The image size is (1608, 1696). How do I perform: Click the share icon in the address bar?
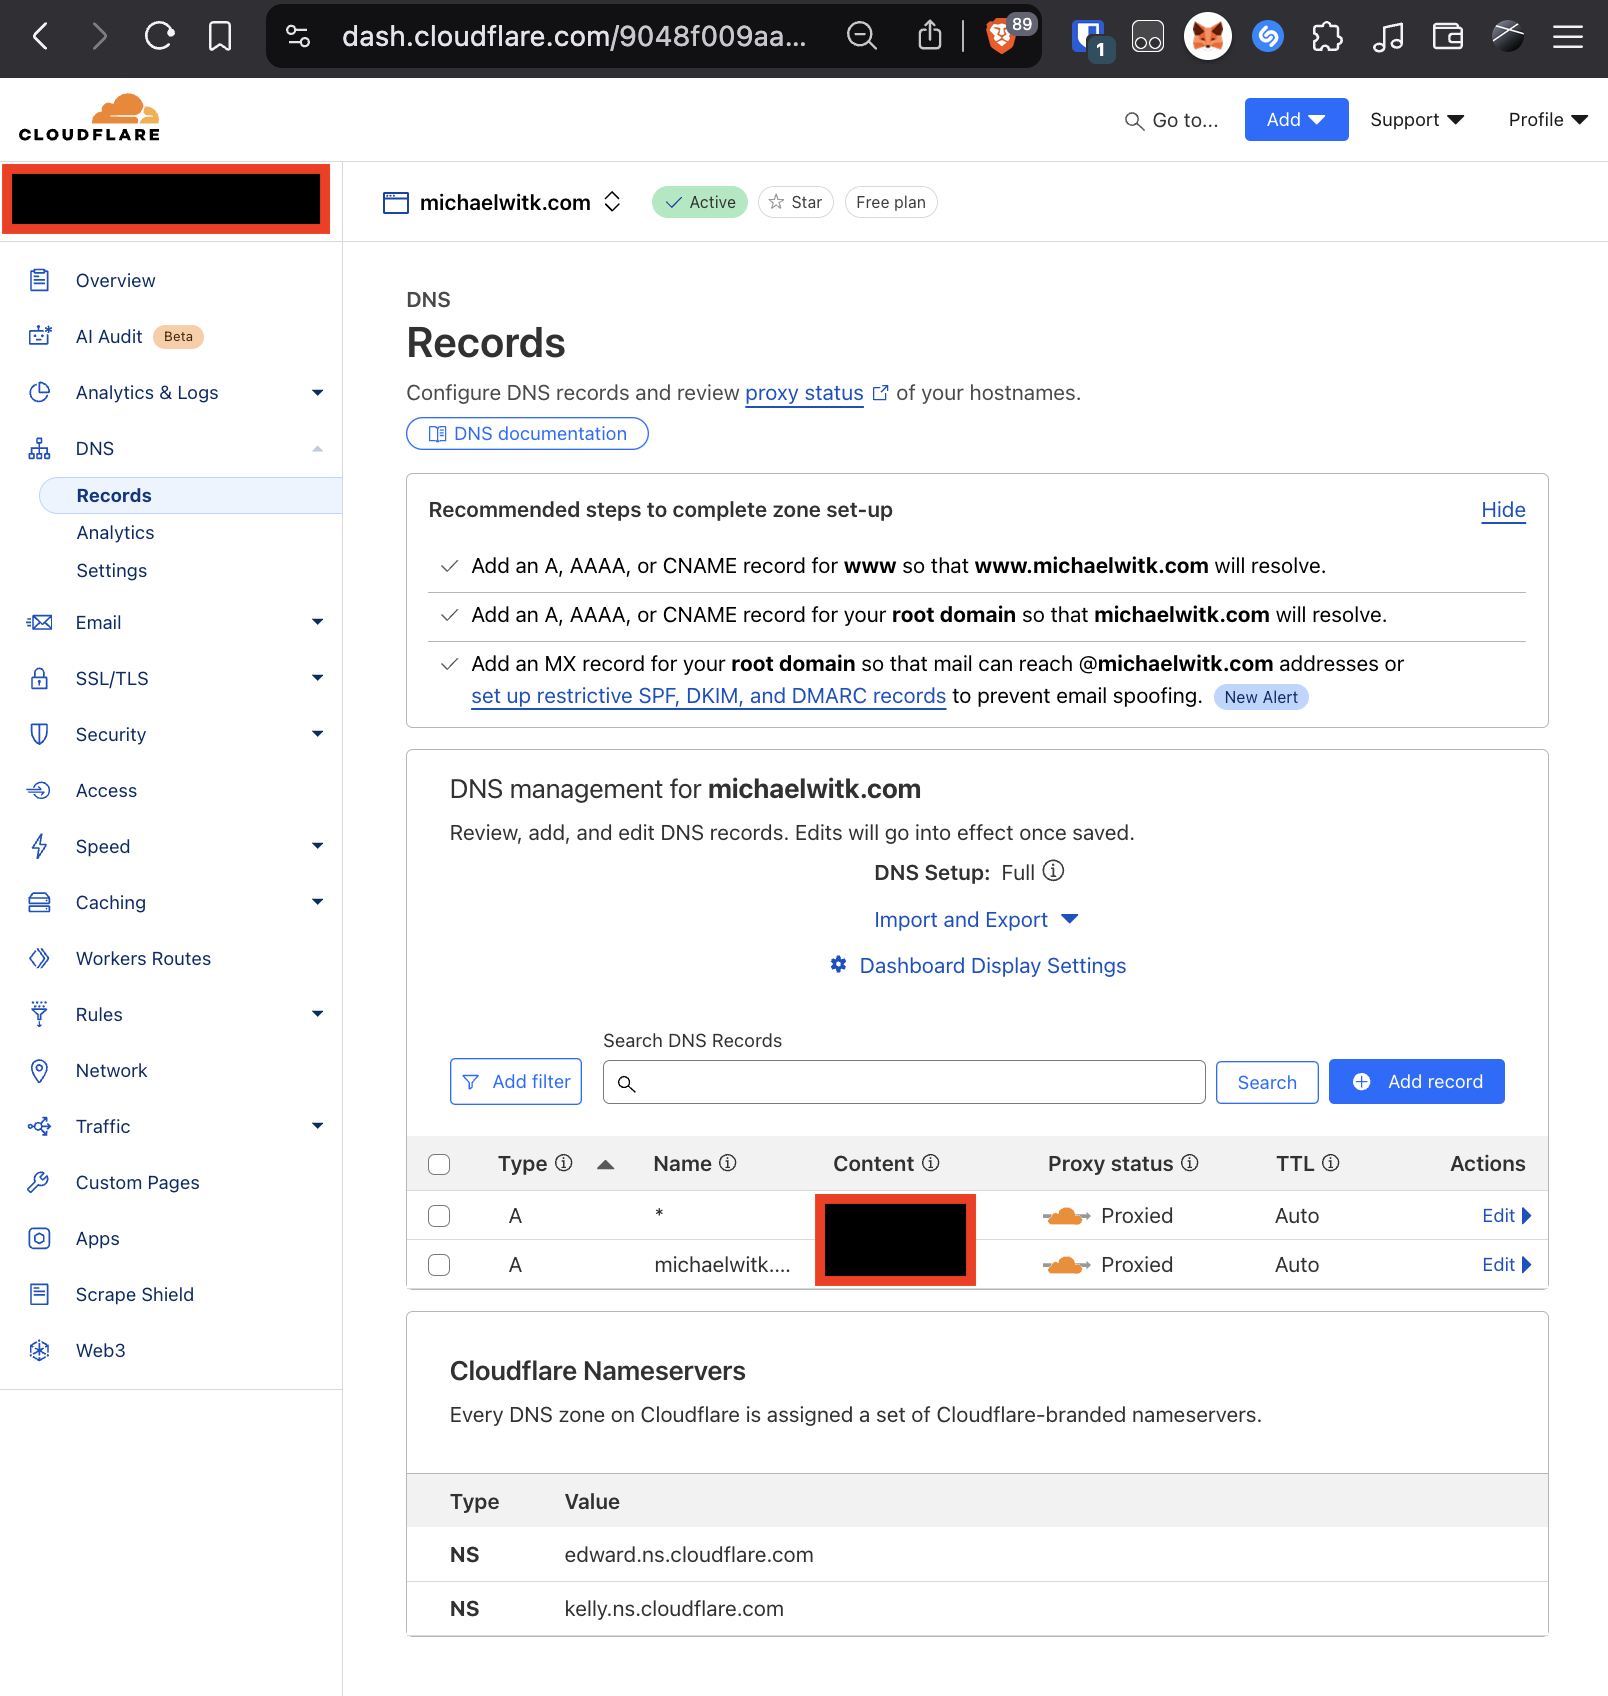pyautogui.click(x=930, y=37)
